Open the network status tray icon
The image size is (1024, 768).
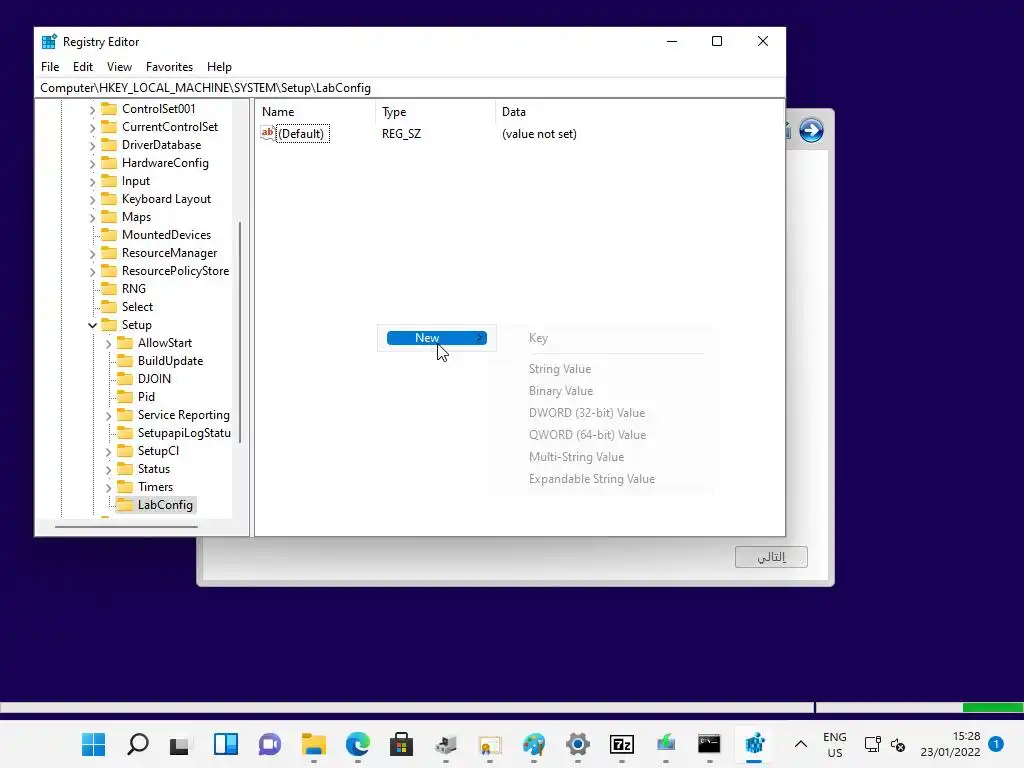[x=872, y=744]
